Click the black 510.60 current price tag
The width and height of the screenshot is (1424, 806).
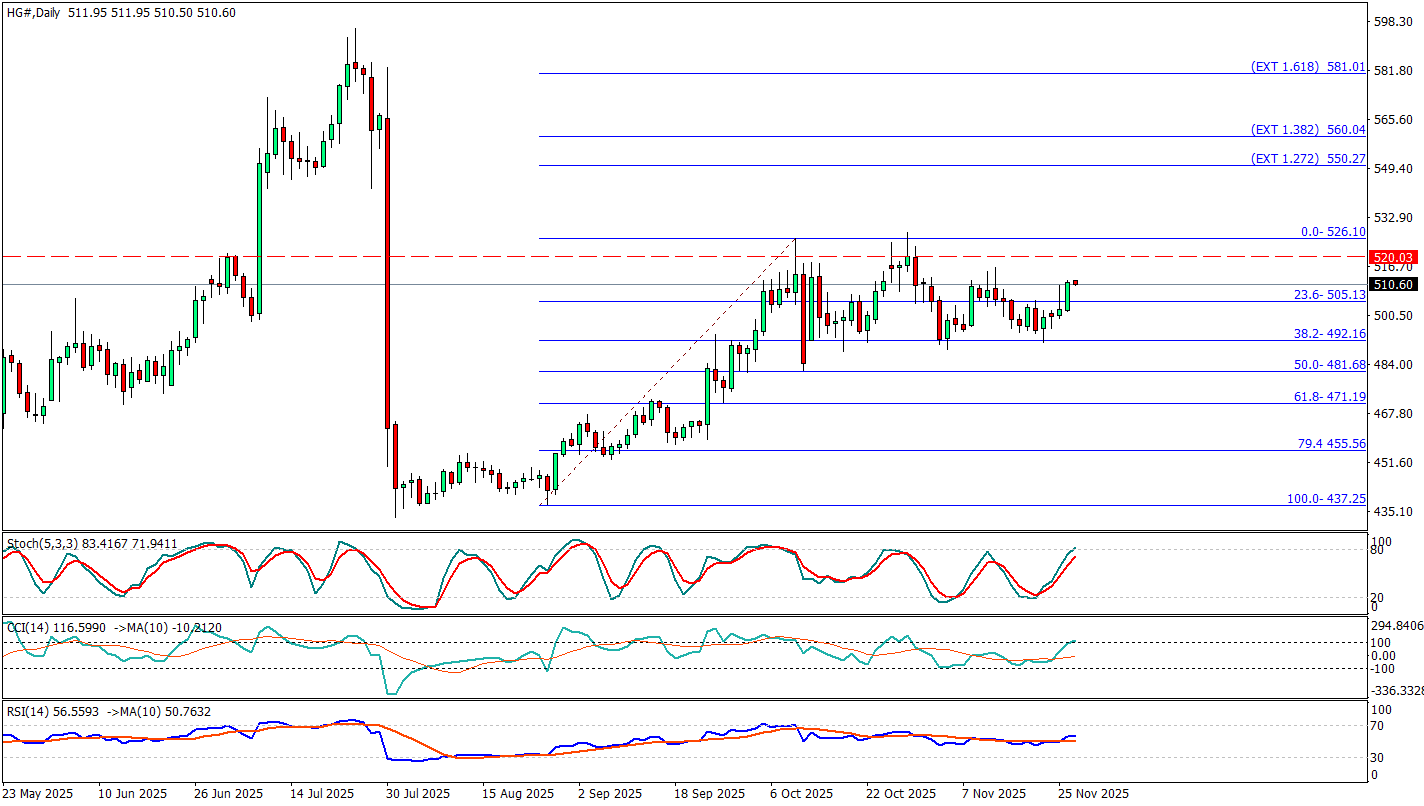click(x=1393, y=285)
